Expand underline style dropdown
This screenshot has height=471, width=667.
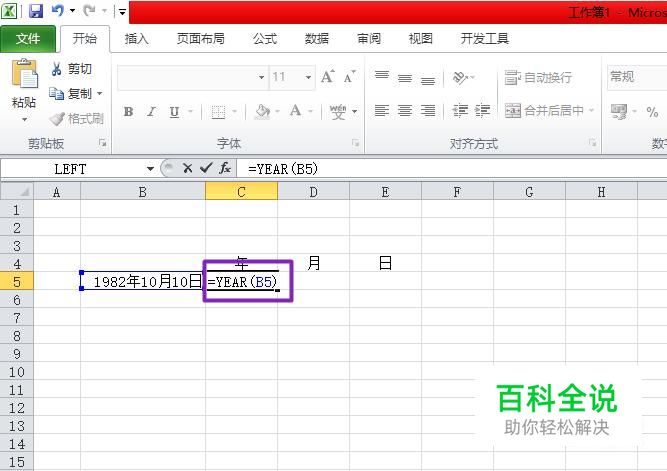pos(191,112)
